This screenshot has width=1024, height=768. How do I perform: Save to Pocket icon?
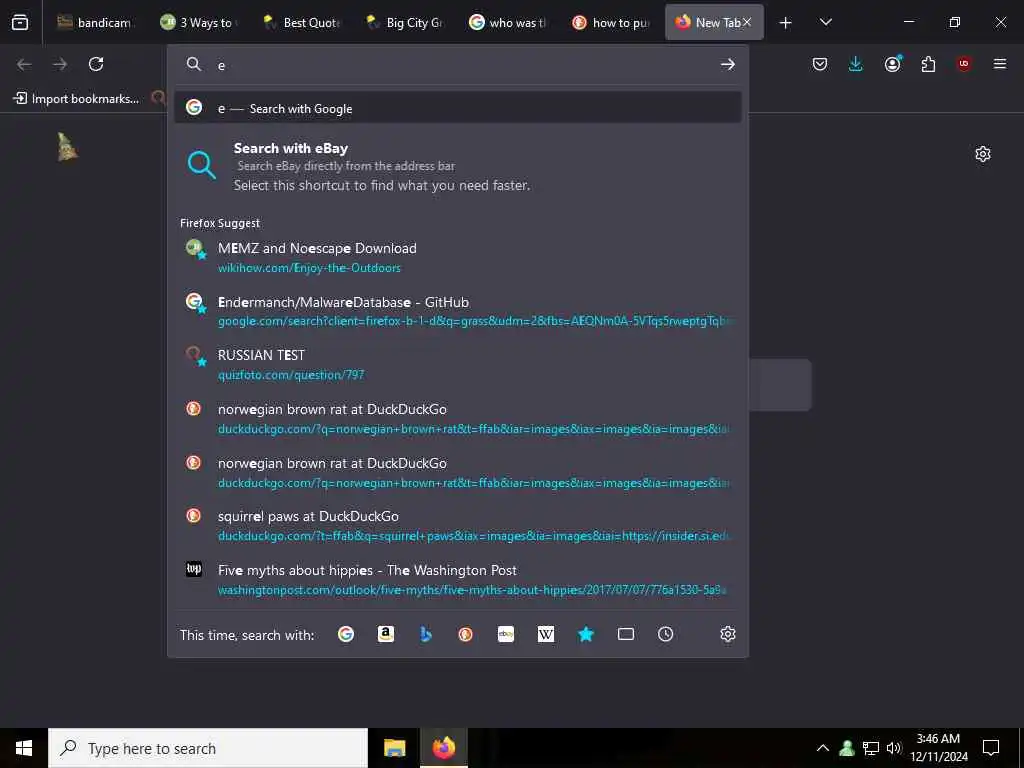(x=820, y=64)
